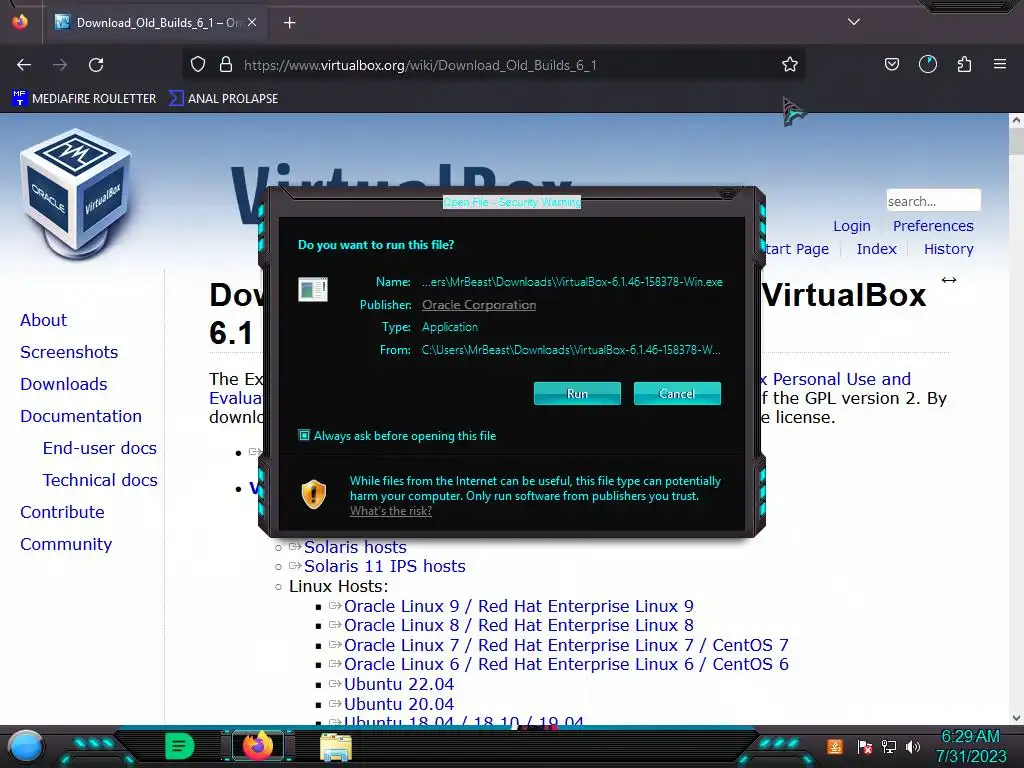
Task: Click the wiki search field
Action: tap(933, 200)
